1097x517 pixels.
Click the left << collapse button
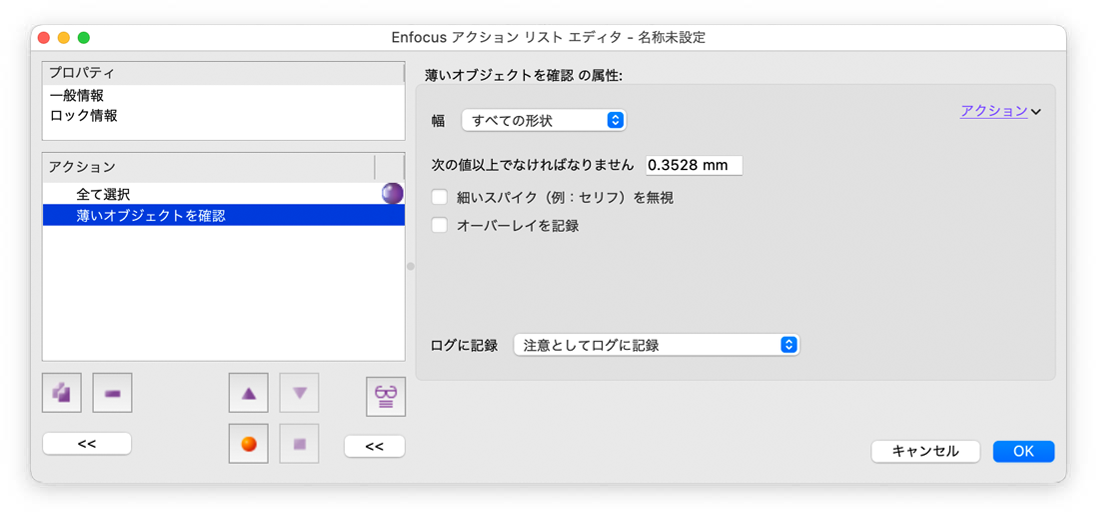[x=87, y=443]
